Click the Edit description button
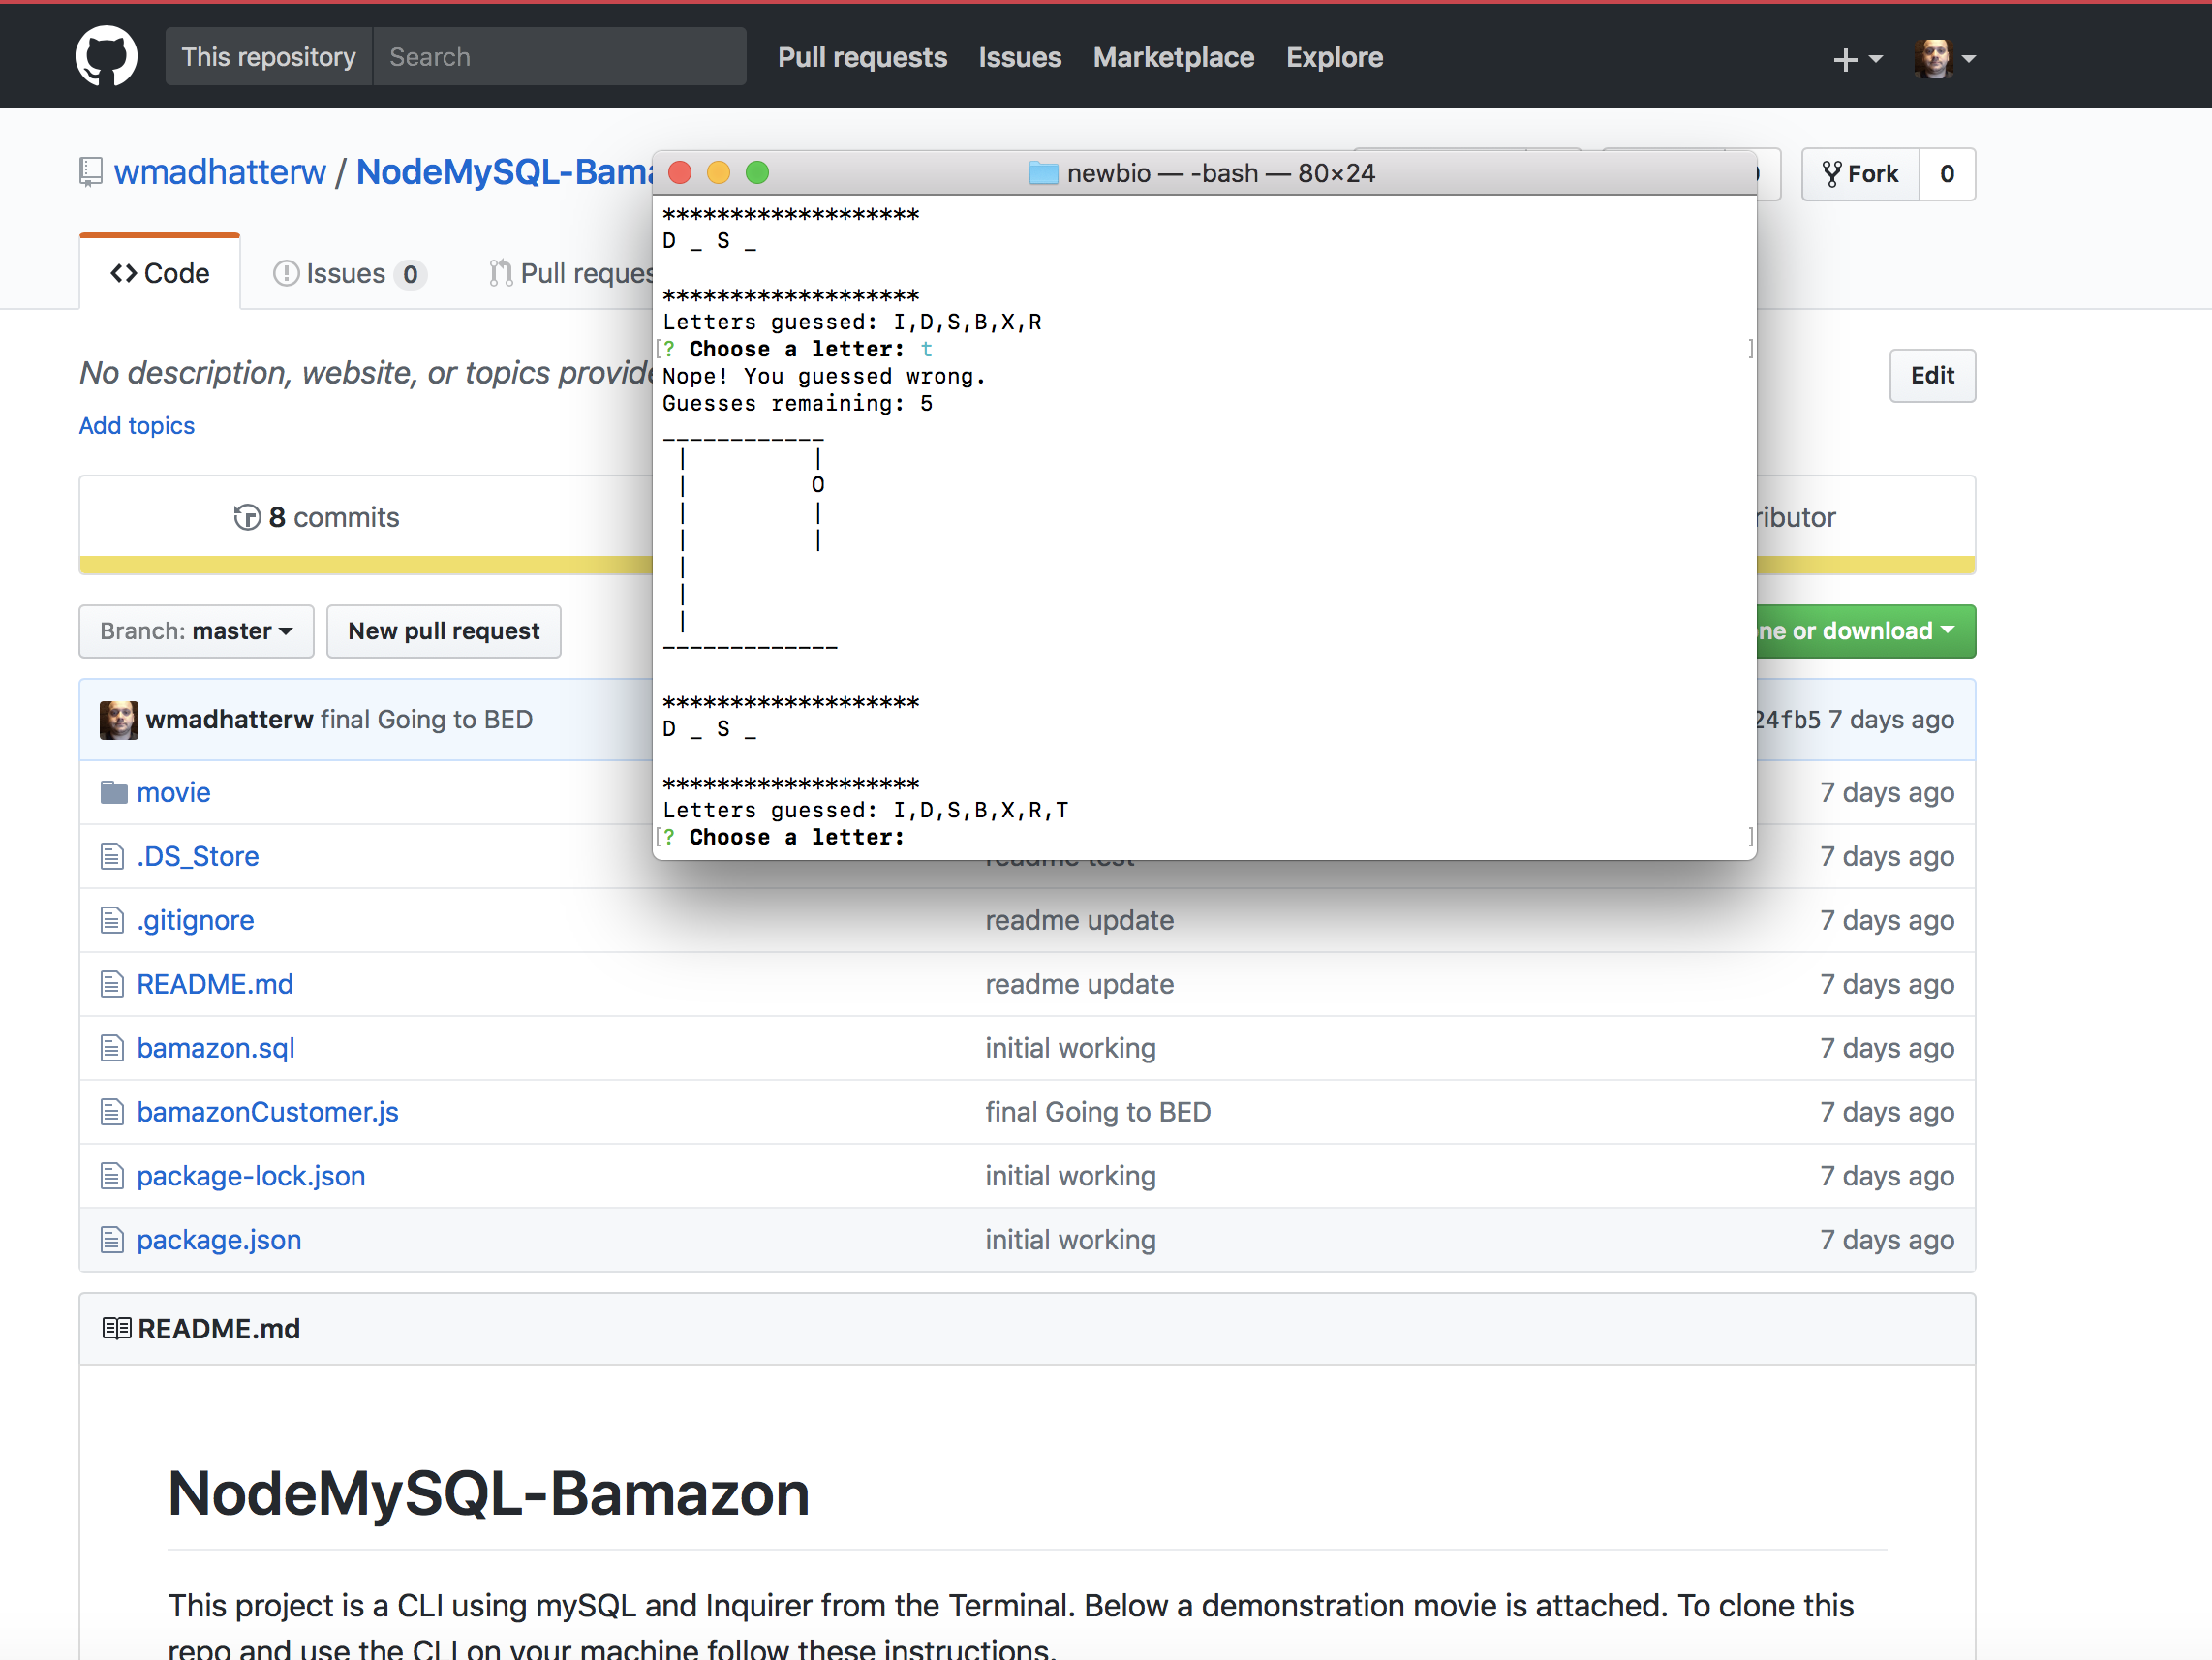 [x=1932, y=375]
